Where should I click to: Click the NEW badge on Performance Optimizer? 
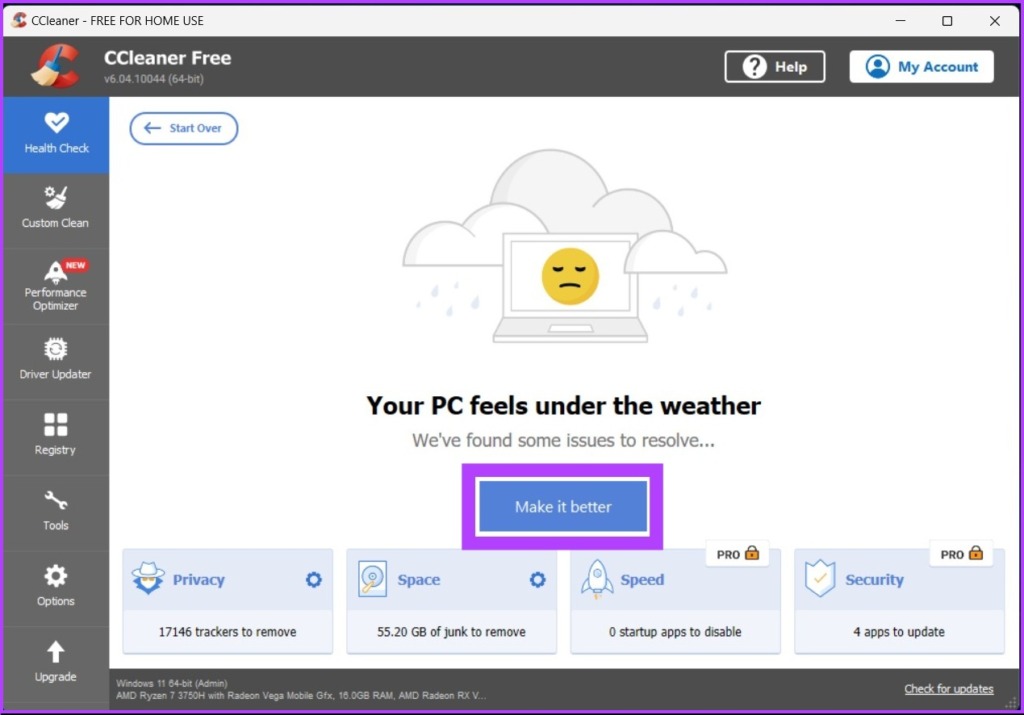pos(75,265)
